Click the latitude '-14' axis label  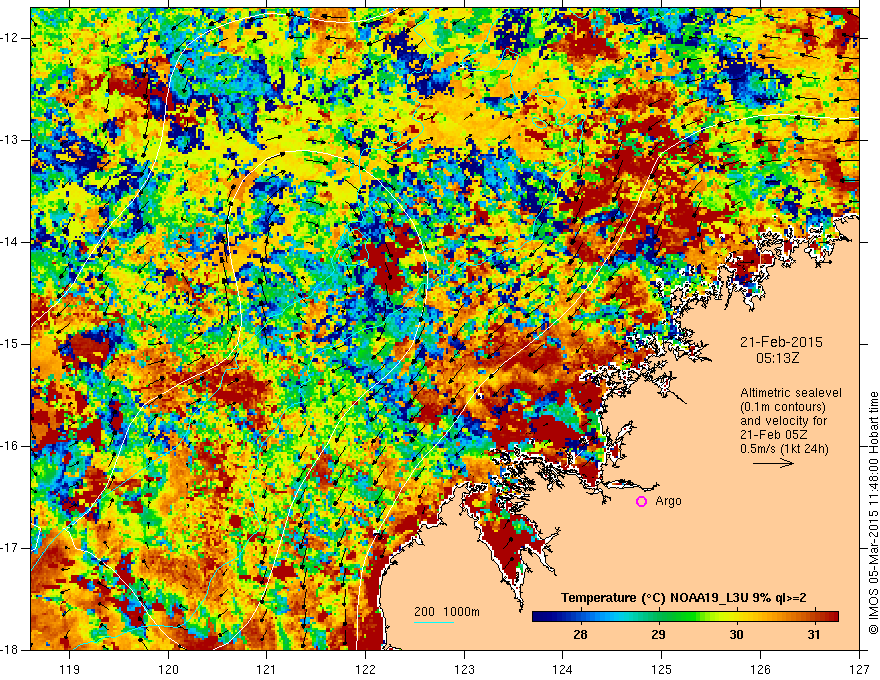pos(10,242)
